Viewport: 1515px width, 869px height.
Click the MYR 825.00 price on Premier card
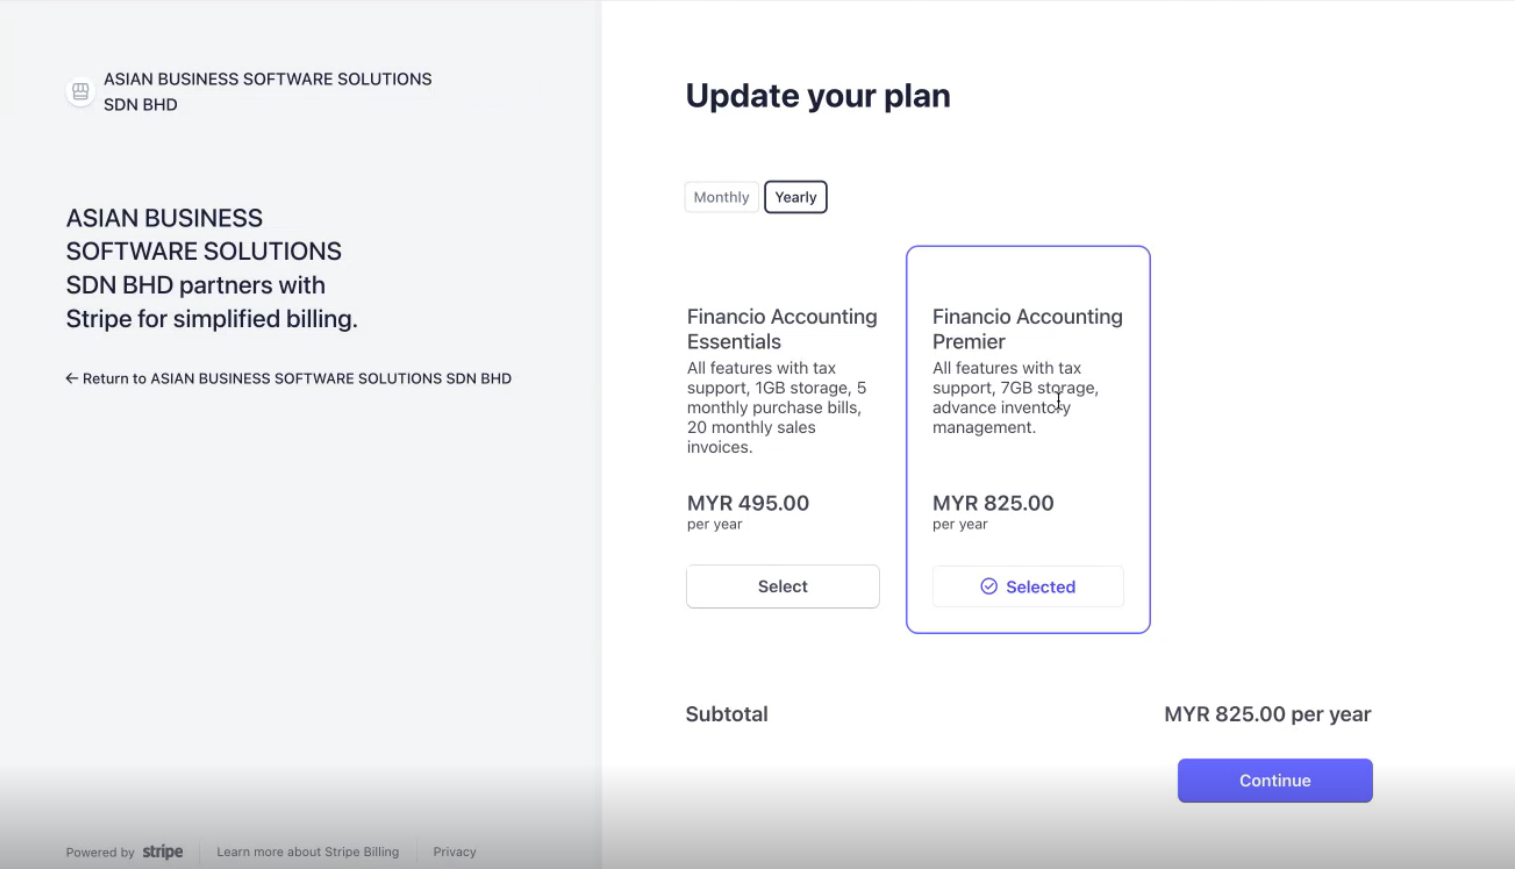pos(993,503)
